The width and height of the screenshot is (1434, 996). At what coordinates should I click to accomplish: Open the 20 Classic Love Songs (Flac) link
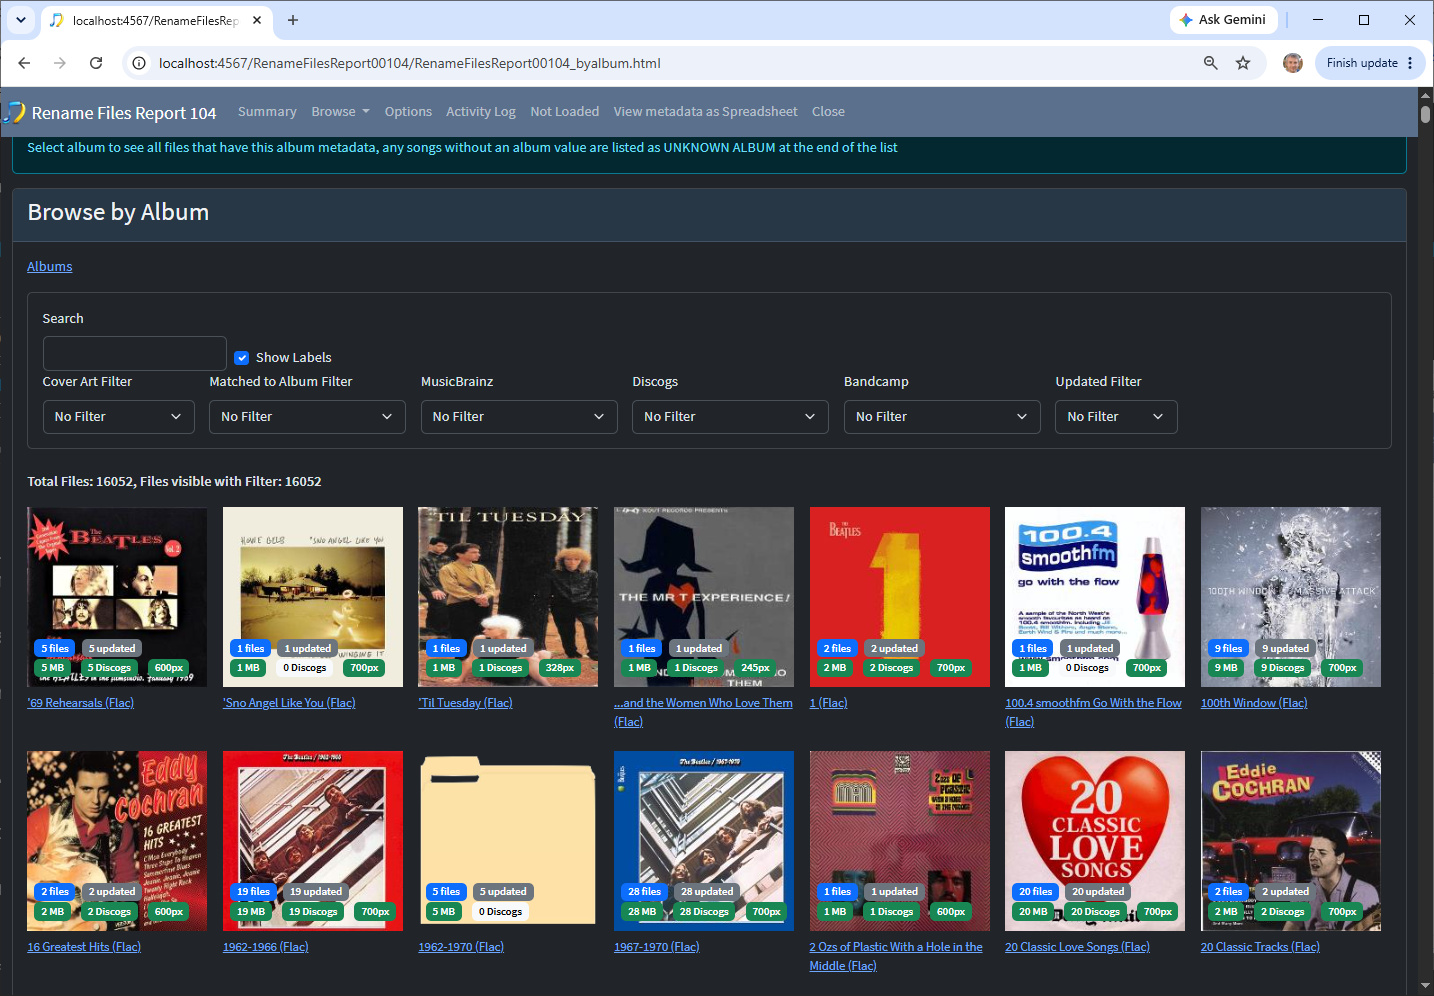point(1078,947)
